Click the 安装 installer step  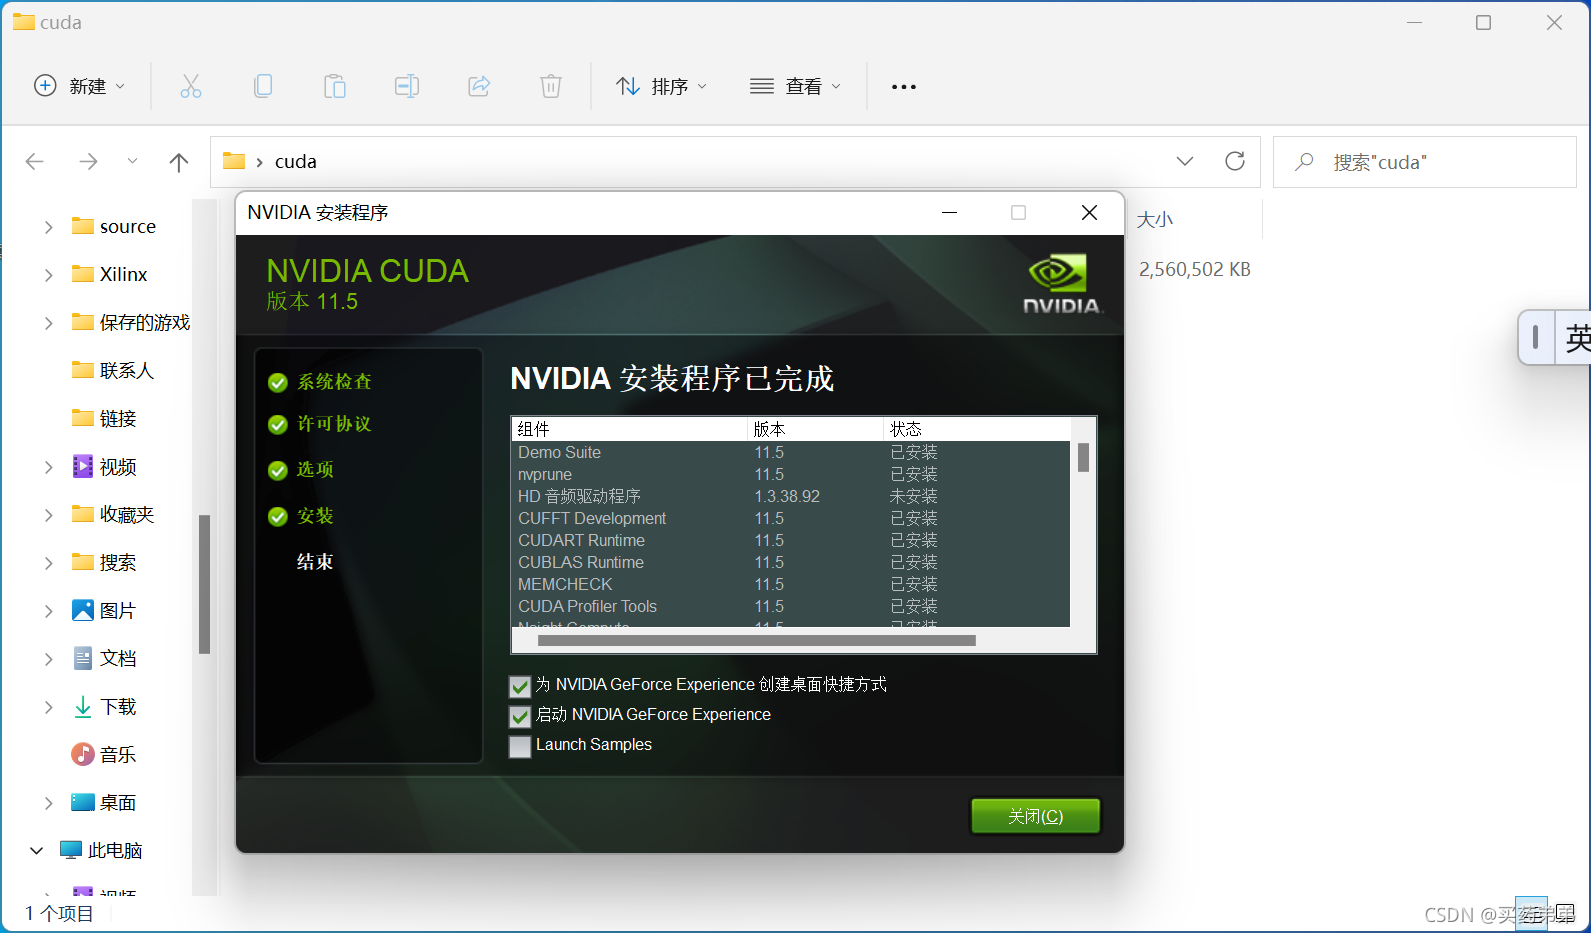coord(301,516)
